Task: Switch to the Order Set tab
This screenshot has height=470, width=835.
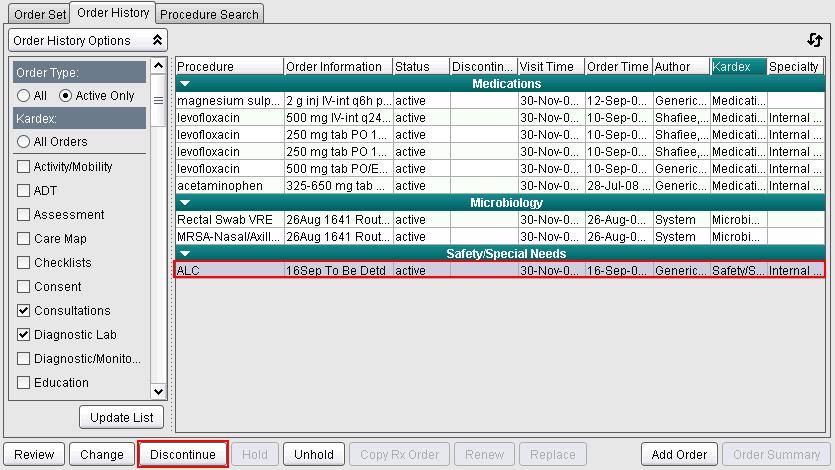Action: pos(40,14)
